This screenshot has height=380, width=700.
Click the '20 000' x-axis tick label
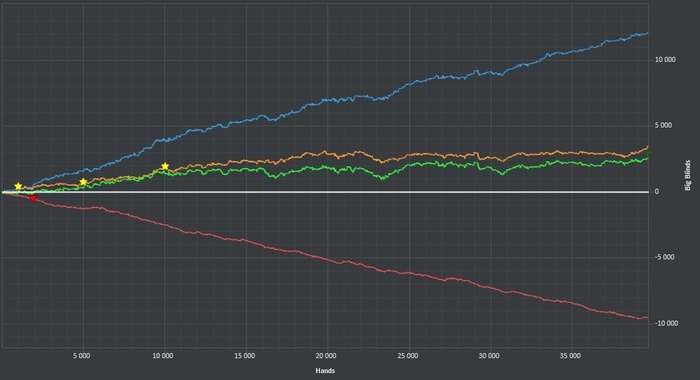click(326, 356)
